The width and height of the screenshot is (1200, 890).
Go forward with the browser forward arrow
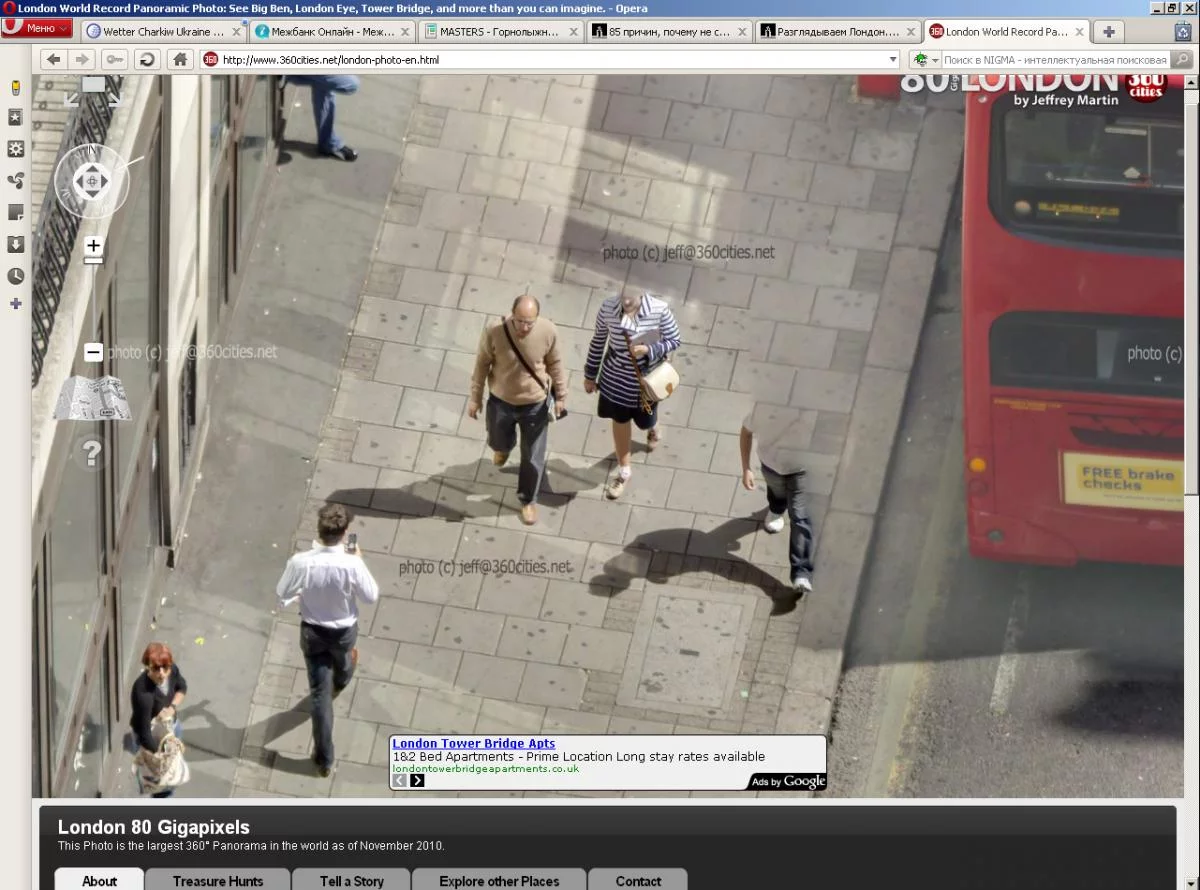pyautogui.click(x=83, y=59)
